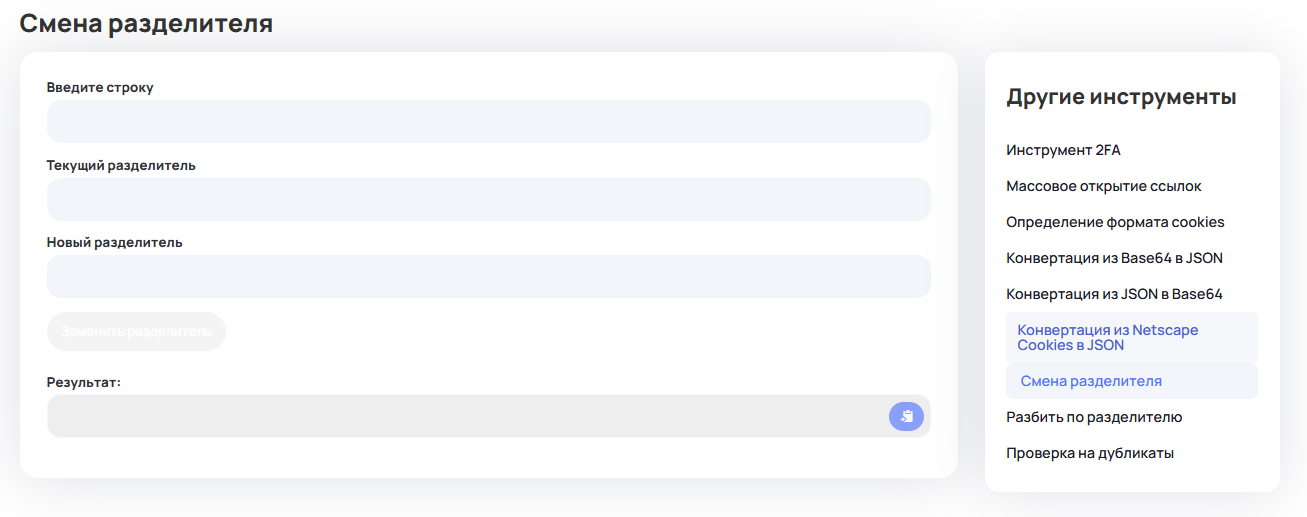1307x517 pixels.
Task: Click the 'Текущий разделитель' label
Action: (121, 165)
